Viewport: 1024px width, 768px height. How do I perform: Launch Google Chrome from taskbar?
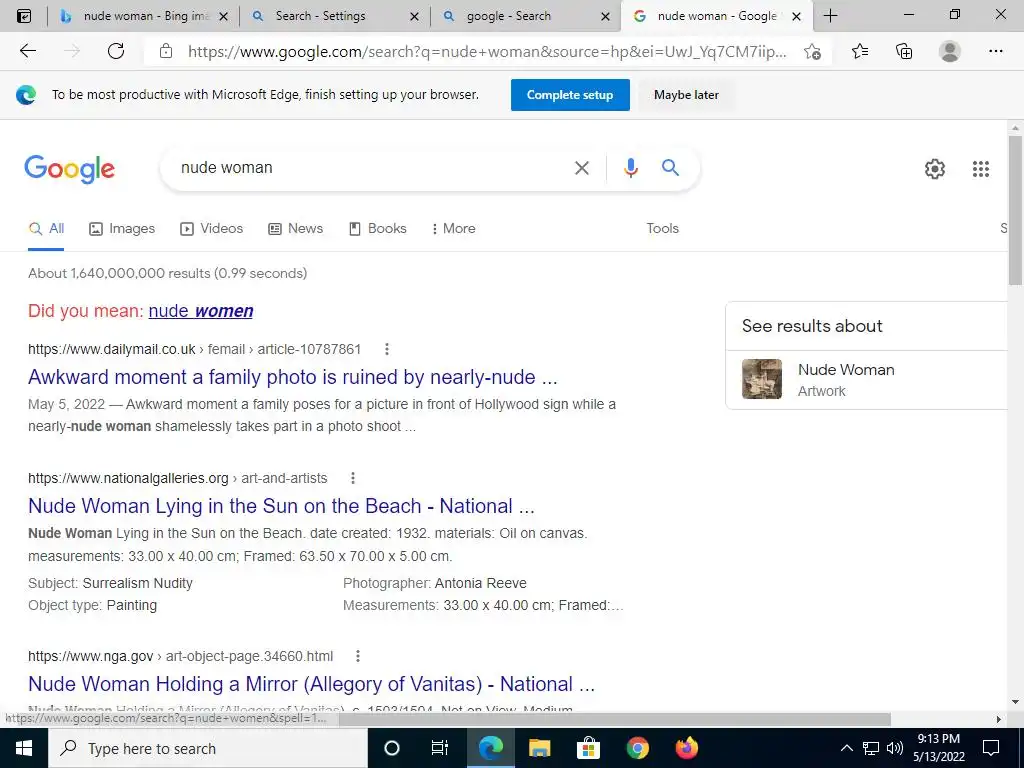tap(637, 748)
